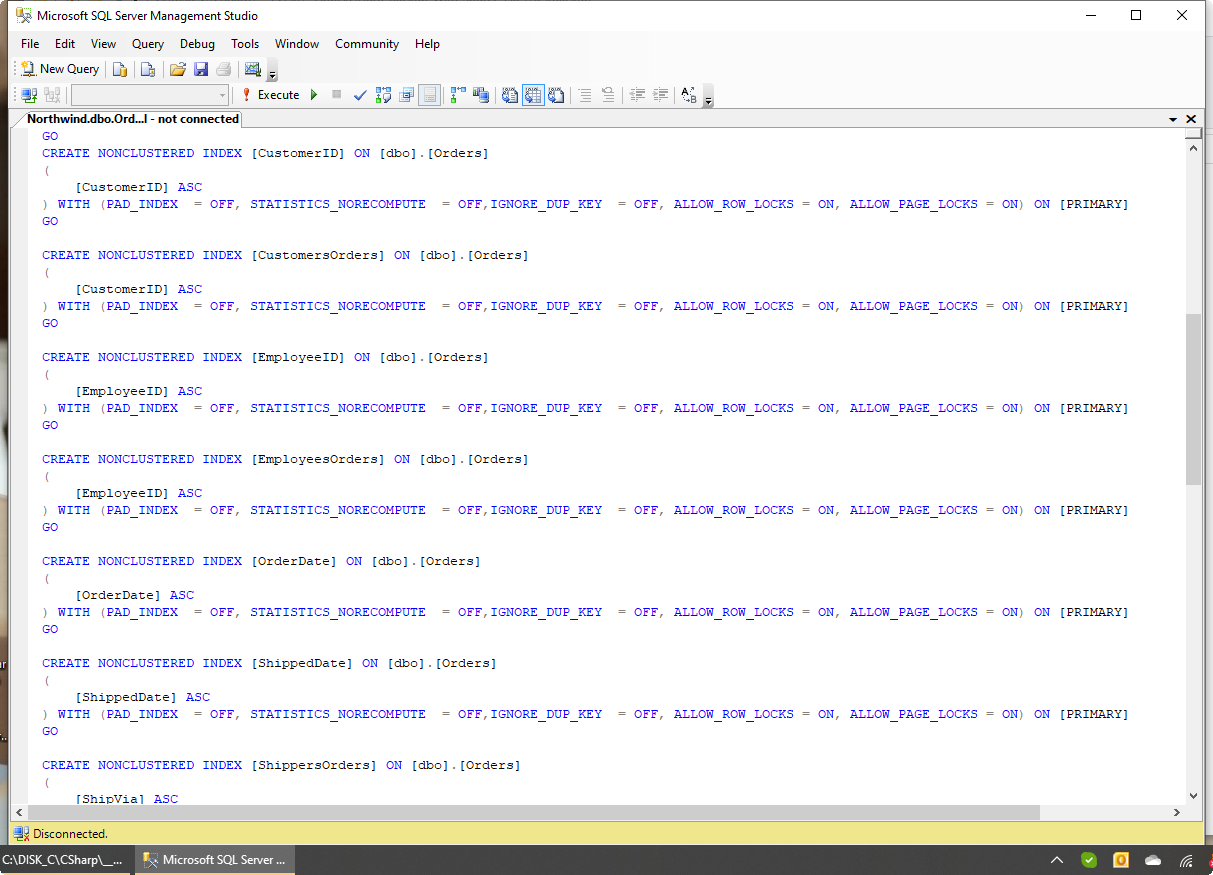Click the Query Options icon
Screen dimensions: 1213x875
[x=406, y=95]
